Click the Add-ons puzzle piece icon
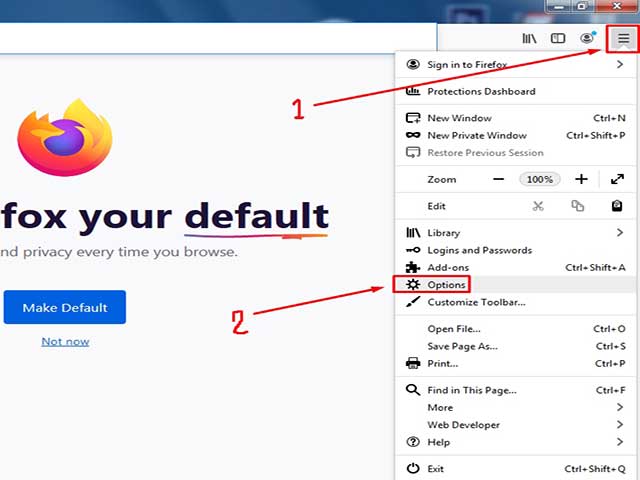The image size is (640, 480). (x=413, y=267)
